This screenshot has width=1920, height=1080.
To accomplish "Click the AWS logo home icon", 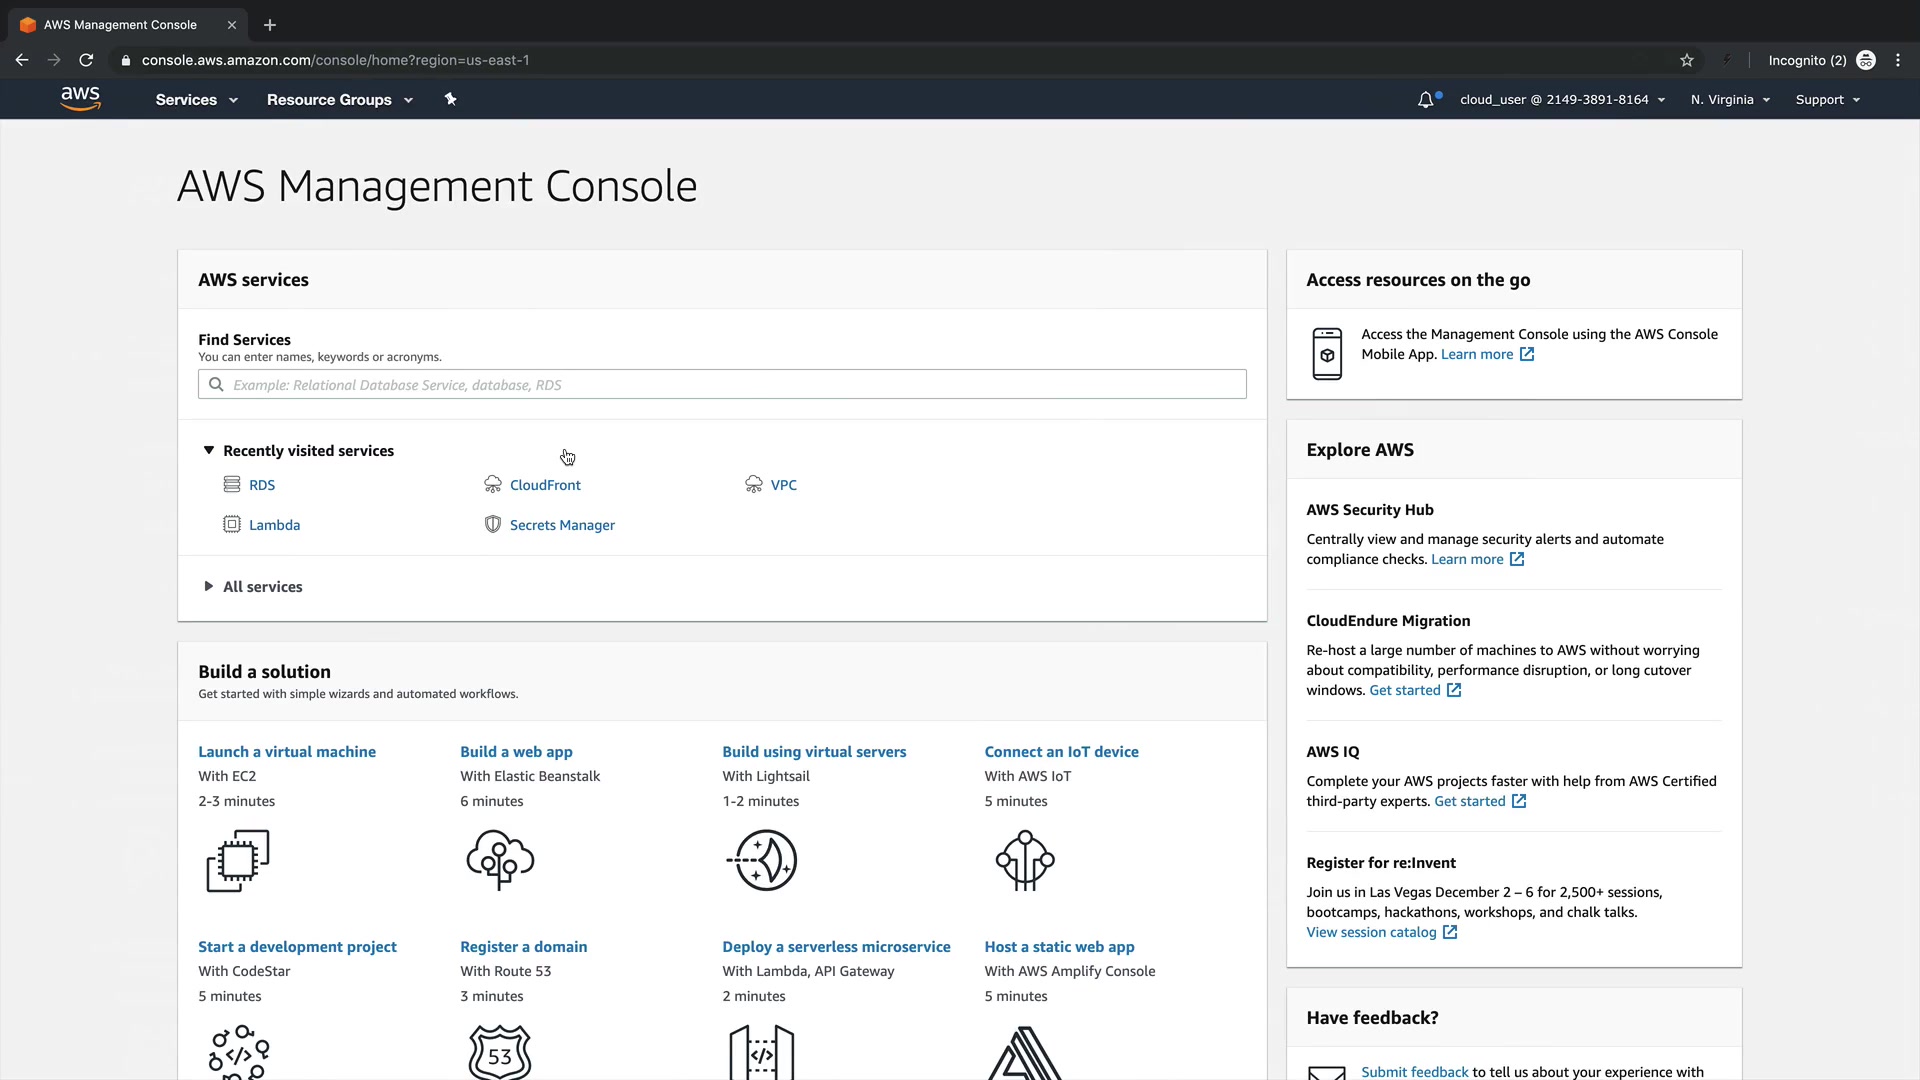I will tap(80, 98).
